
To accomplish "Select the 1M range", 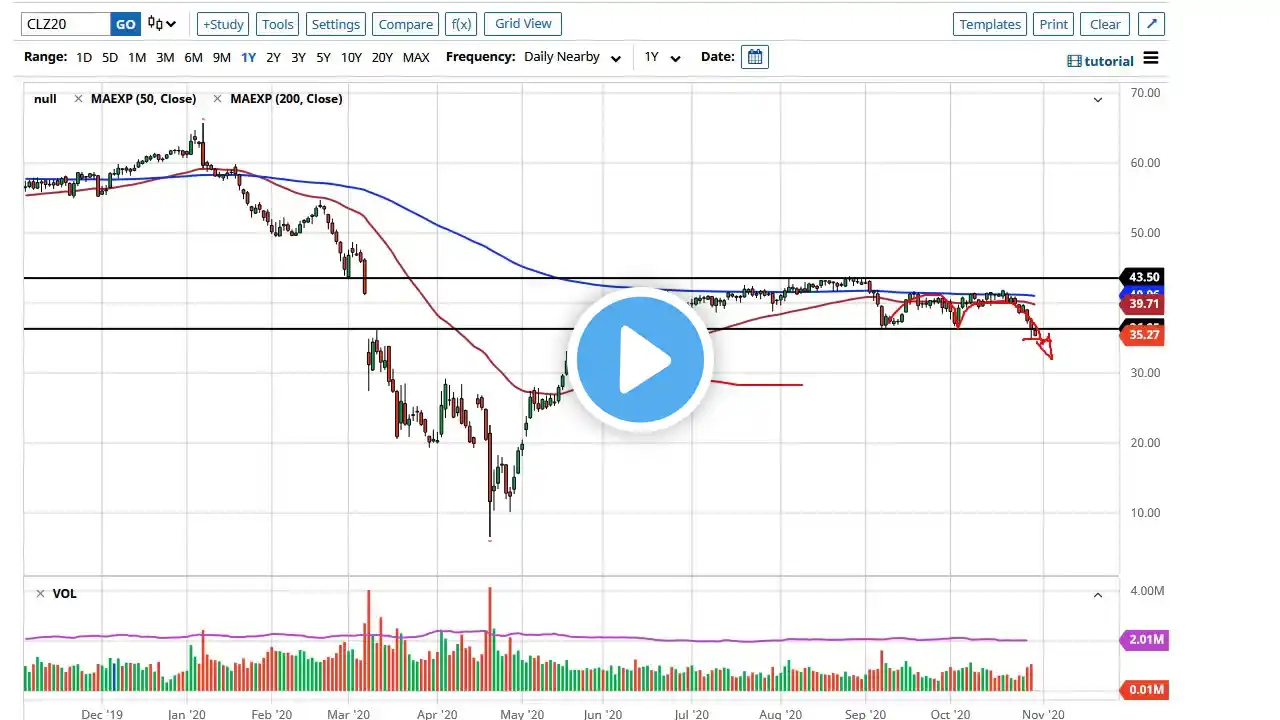I will pos(137,57).
